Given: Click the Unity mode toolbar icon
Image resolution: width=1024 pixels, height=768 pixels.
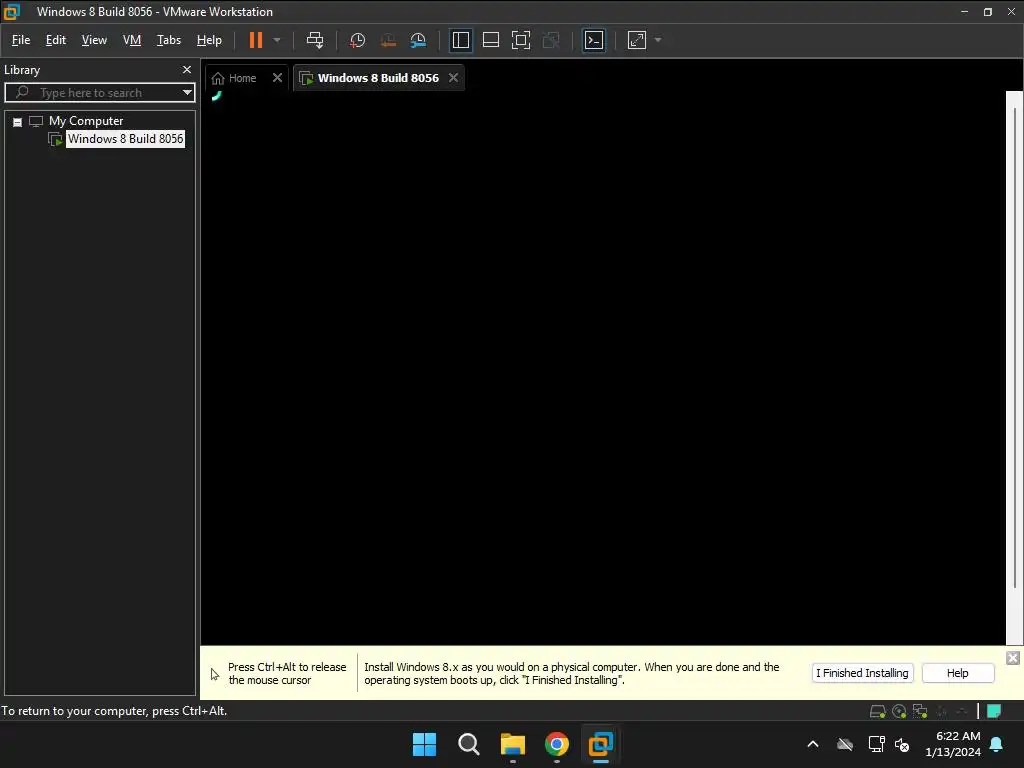Looking at the screenshot, I should coord(551,40).
